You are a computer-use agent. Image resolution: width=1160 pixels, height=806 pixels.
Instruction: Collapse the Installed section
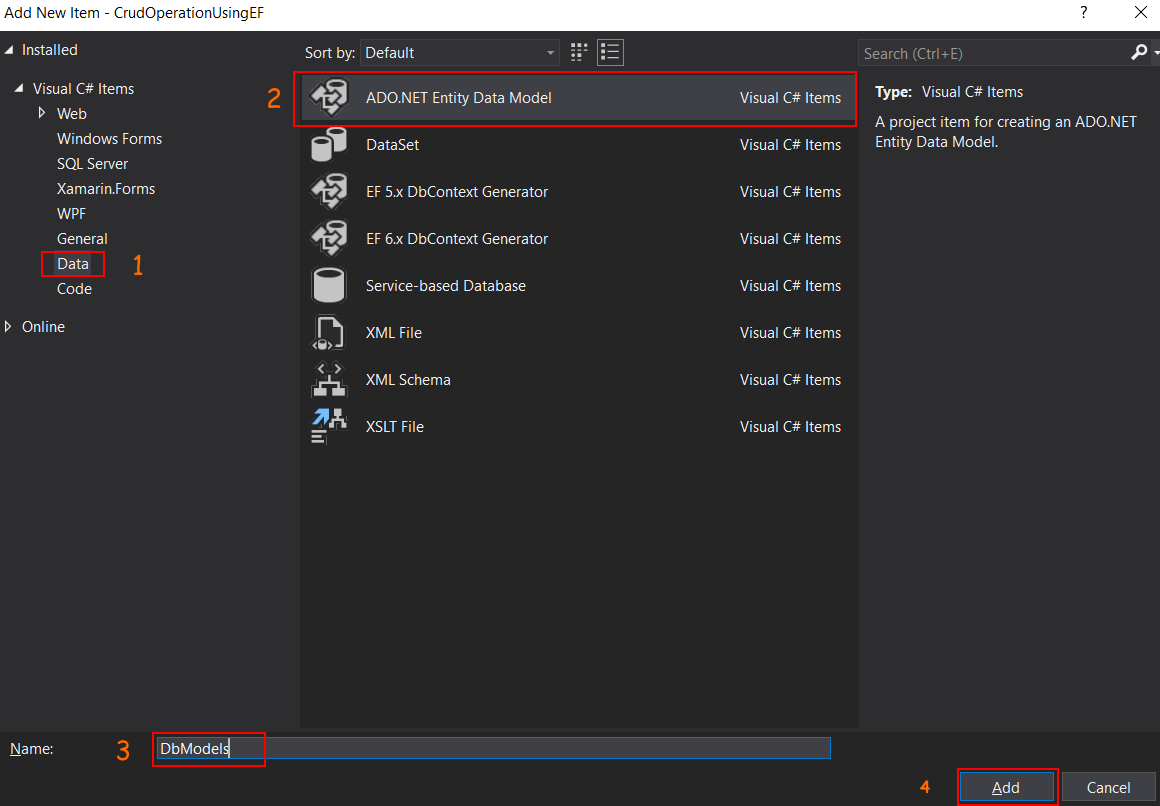tap(8, 49)
